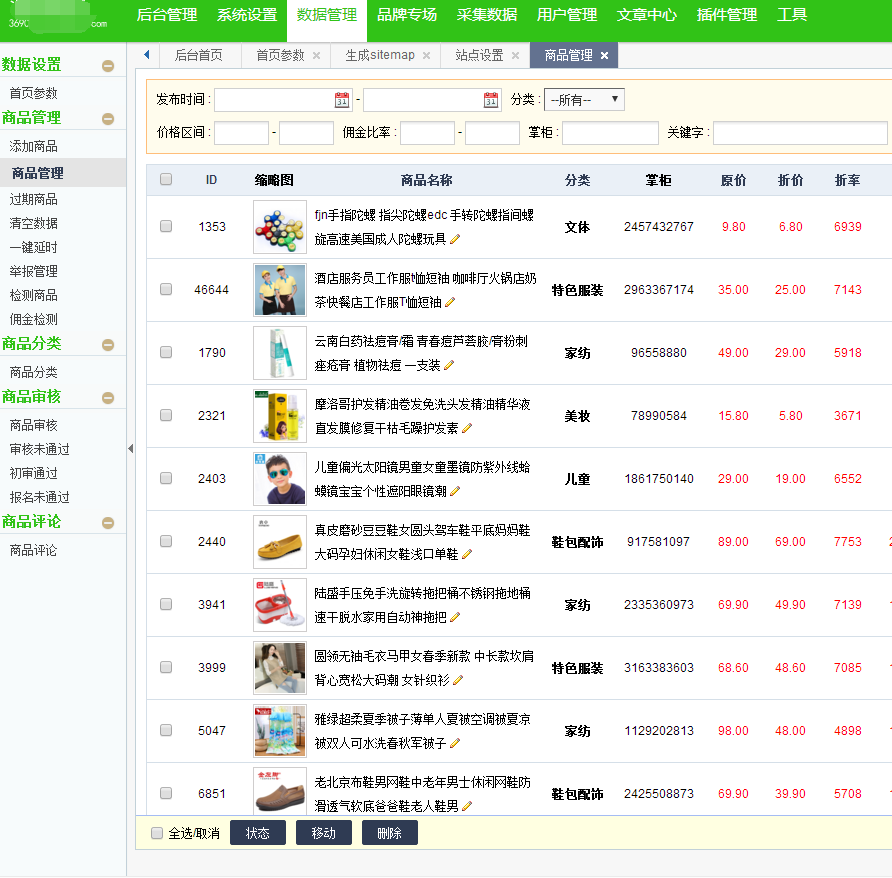Collapse the 商品评论 sidebar section
Viewport: 892px width, 878px height.
click(x=108, y=521)
